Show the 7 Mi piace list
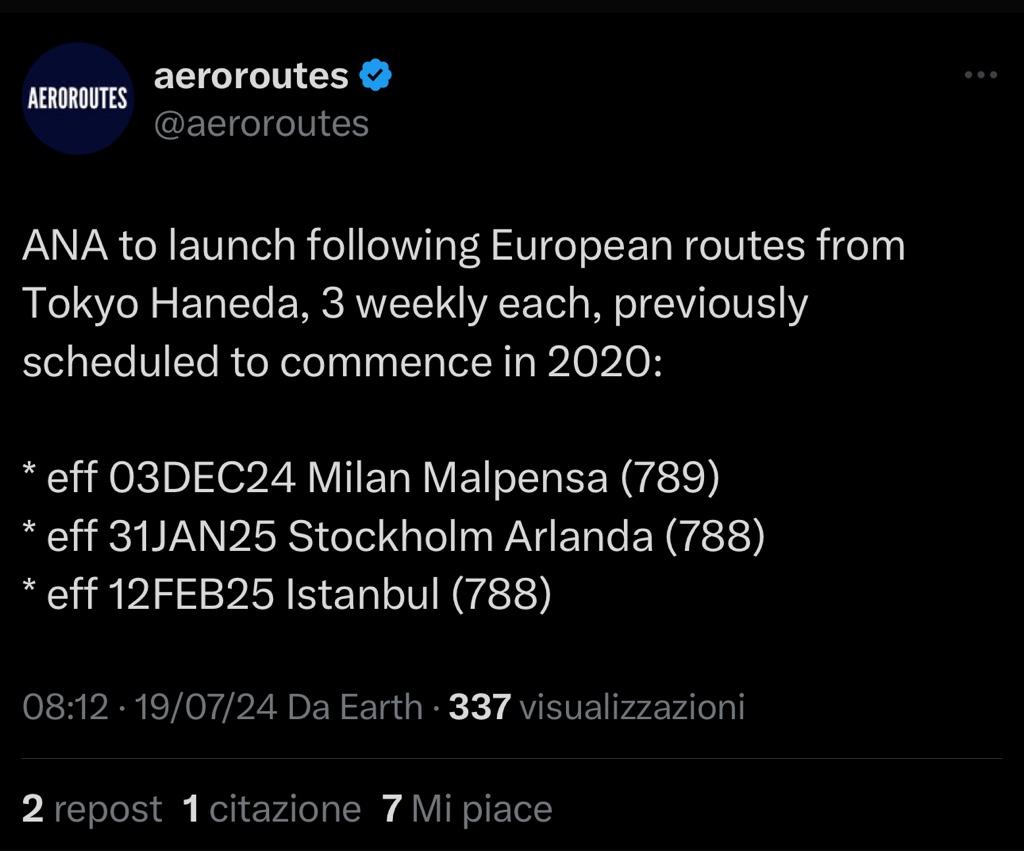 [467, 809]
